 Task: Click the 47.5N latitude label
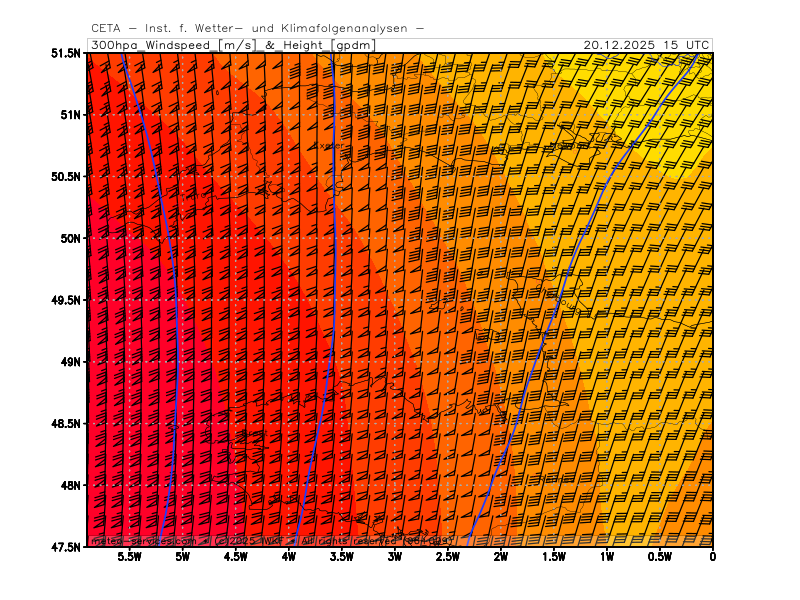point(66,547)
